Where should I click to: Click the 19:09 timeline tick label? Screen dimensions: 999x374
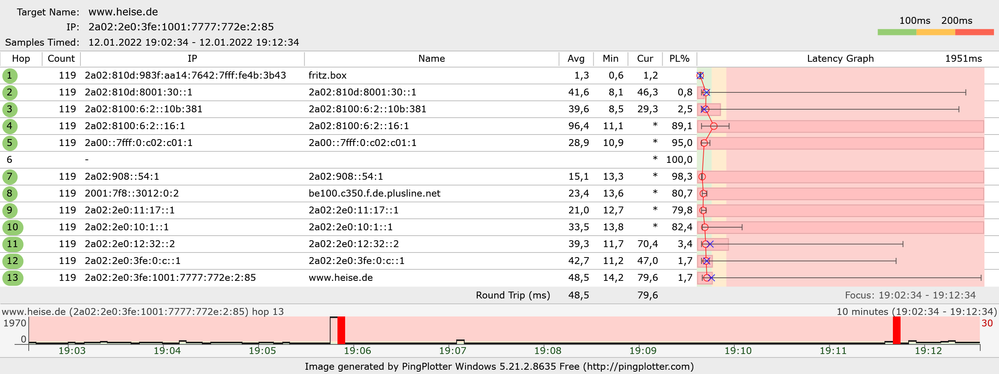[x=643, y=350]
